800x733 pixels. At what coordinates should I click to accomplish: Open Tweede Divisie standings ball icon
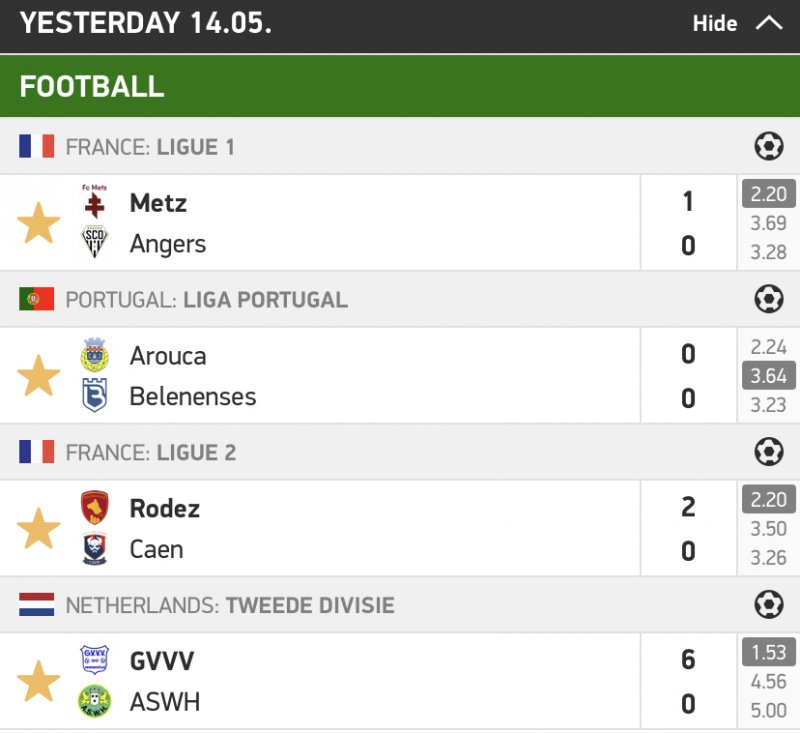click(768, 604)
